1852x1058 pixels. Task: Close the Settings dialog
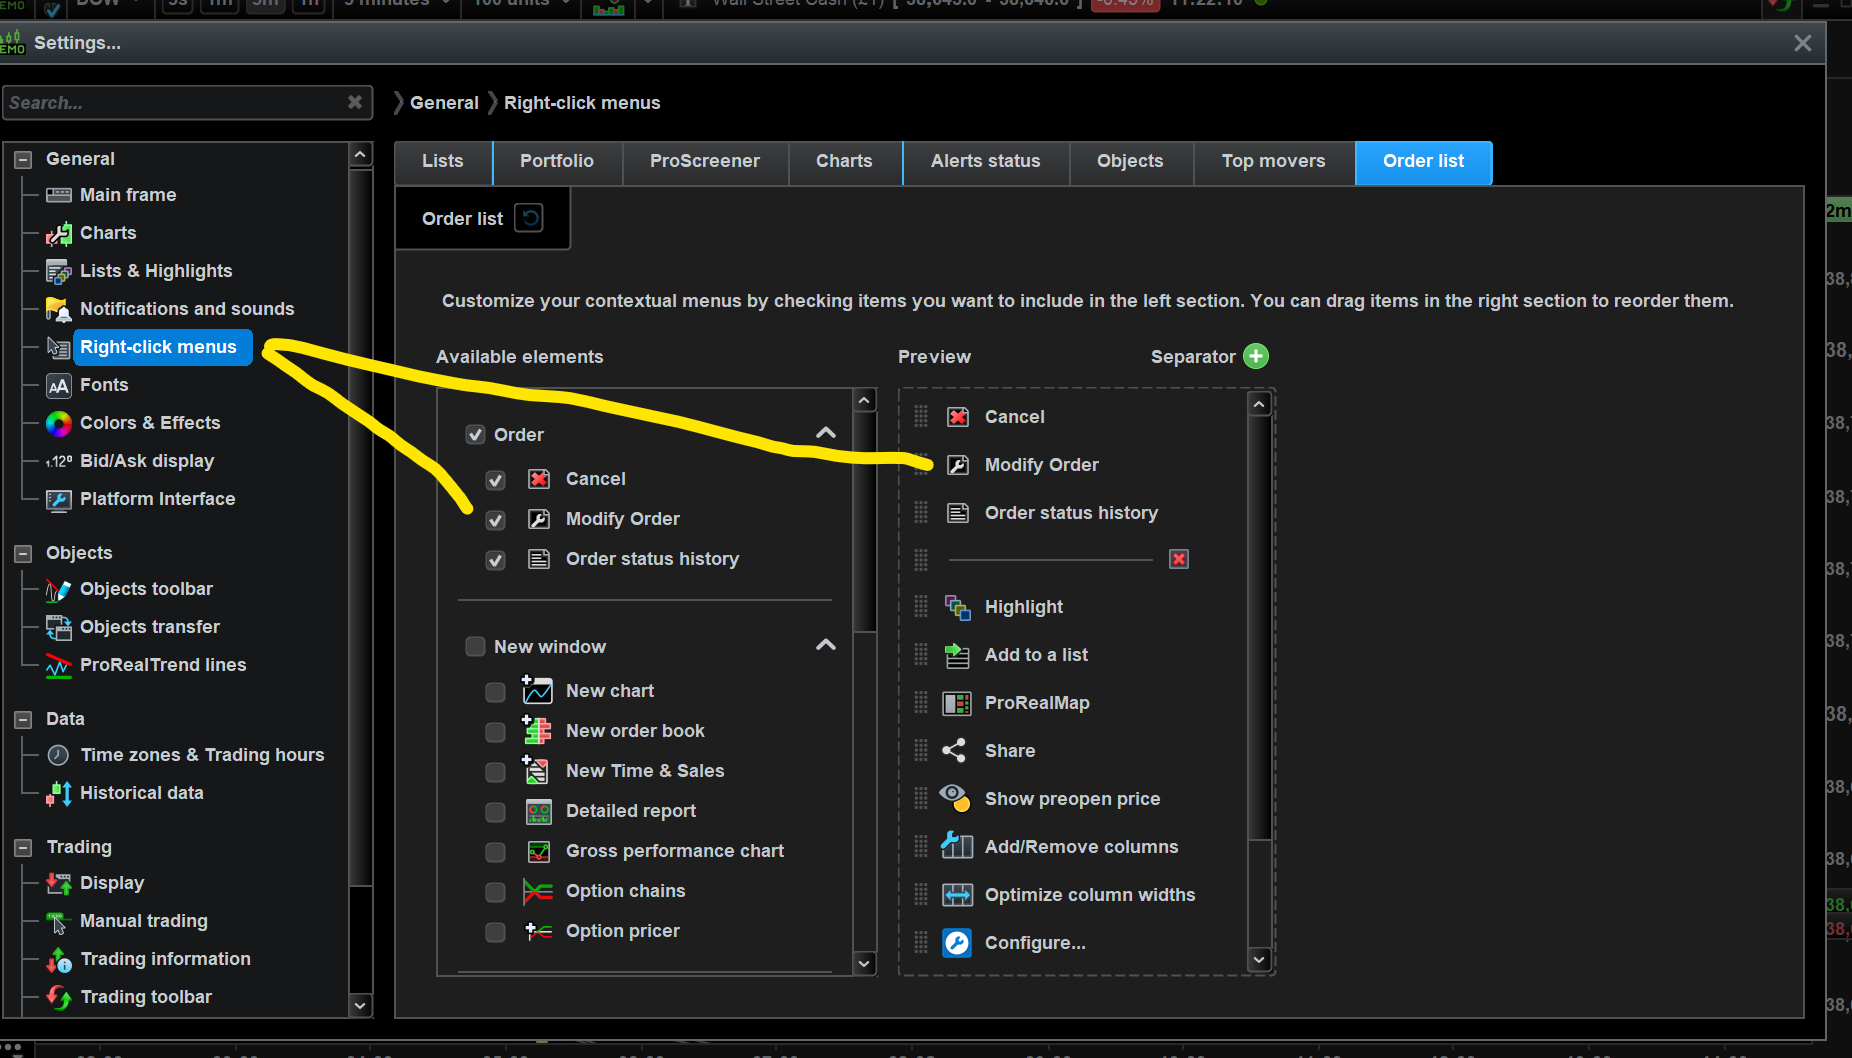pos(1803,43)
